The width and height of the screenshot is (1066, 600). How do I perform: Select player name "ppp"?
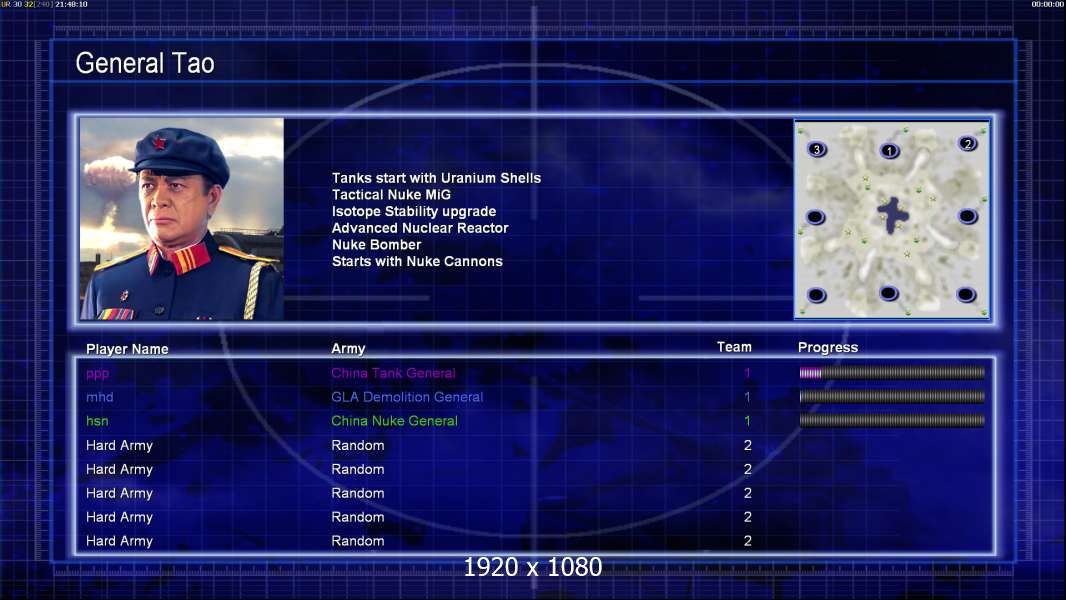pyautogui.click(x=97, y=374)
